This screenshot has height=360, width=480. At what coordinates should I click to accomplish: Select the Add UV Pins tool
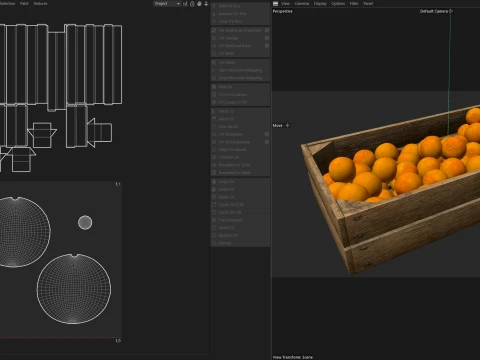[240, 6]
